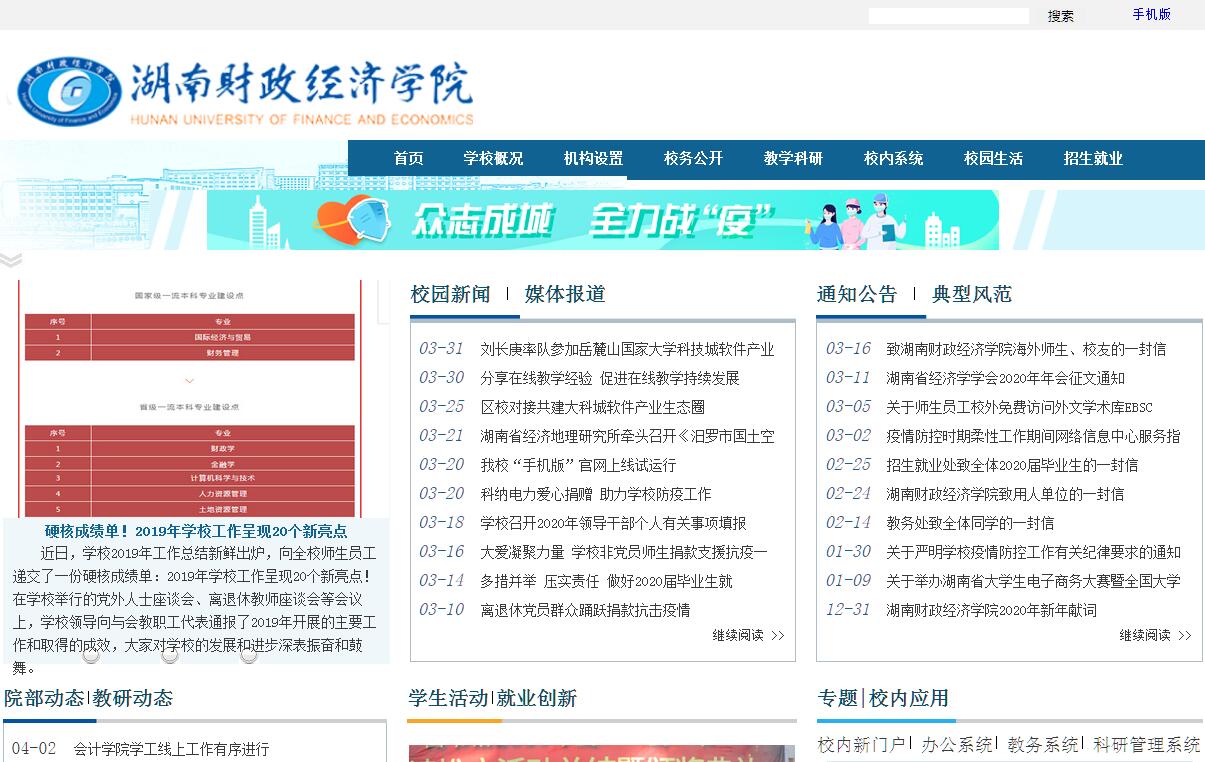Select the second carousel slide dot
The height and width of the screenshot is (762, 1205).
tap(170, 656)
